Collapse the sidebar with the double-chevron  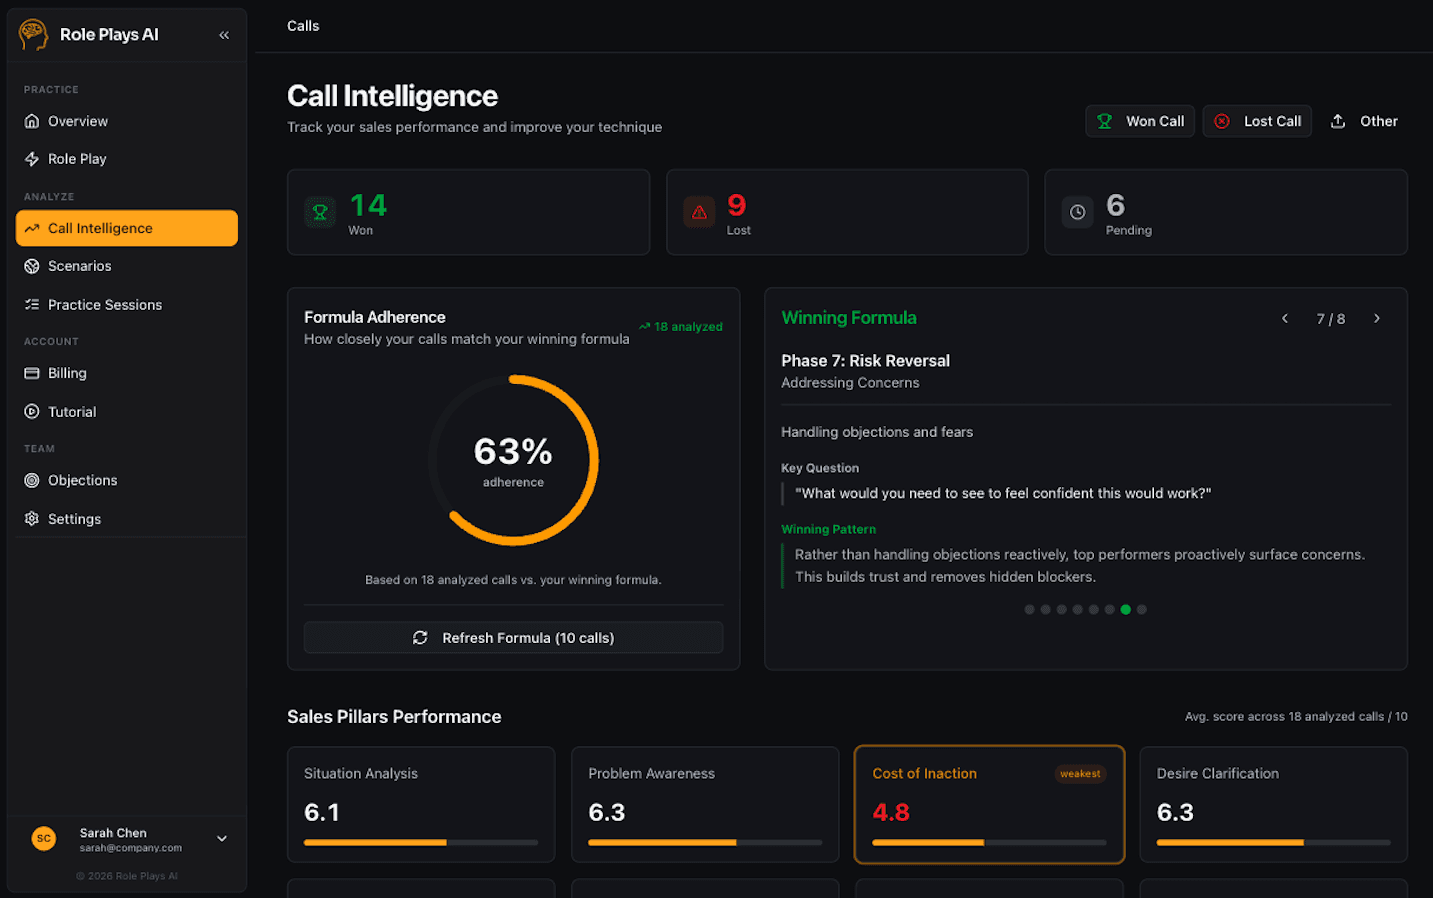pyautogui.click(x=224, y=33)
